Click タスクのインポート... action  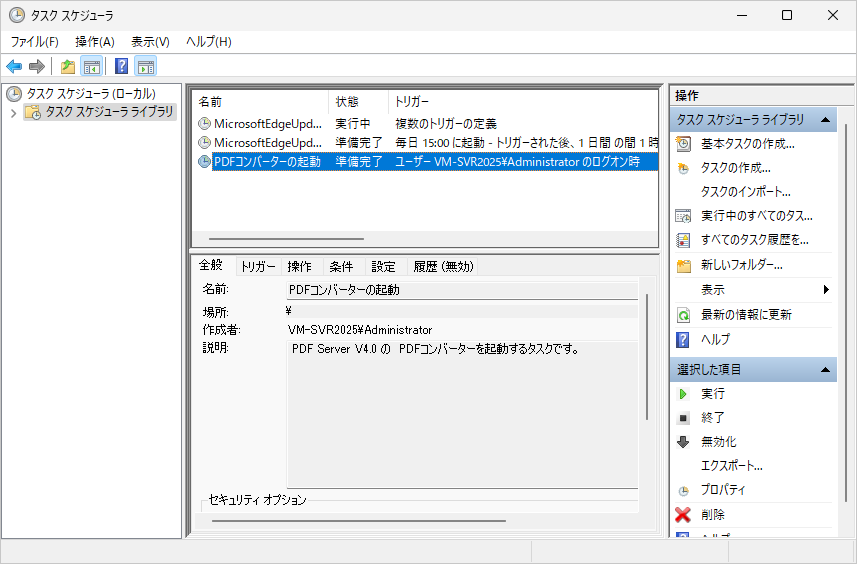pyautogui.click(x=746, y=192)
